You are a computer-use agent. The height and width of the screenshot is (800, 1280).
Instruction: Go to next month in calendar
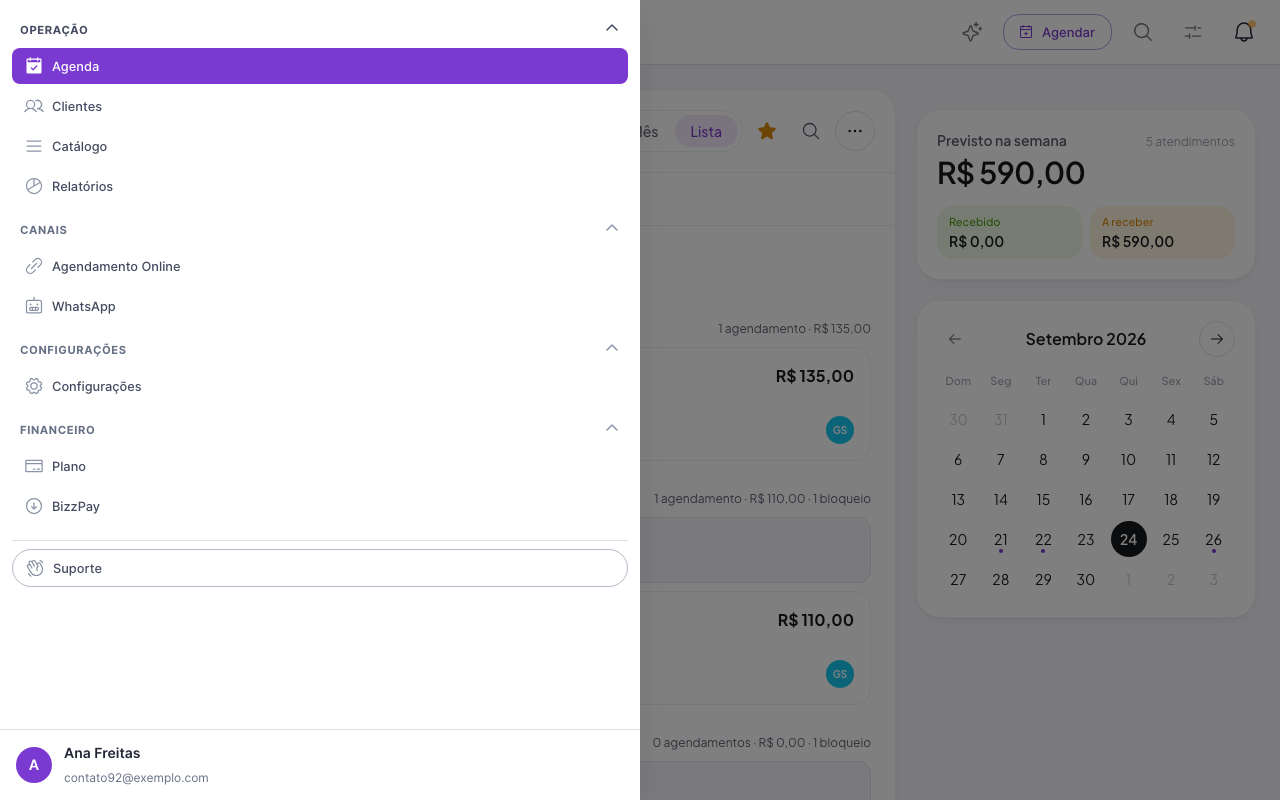point(1217,339)
